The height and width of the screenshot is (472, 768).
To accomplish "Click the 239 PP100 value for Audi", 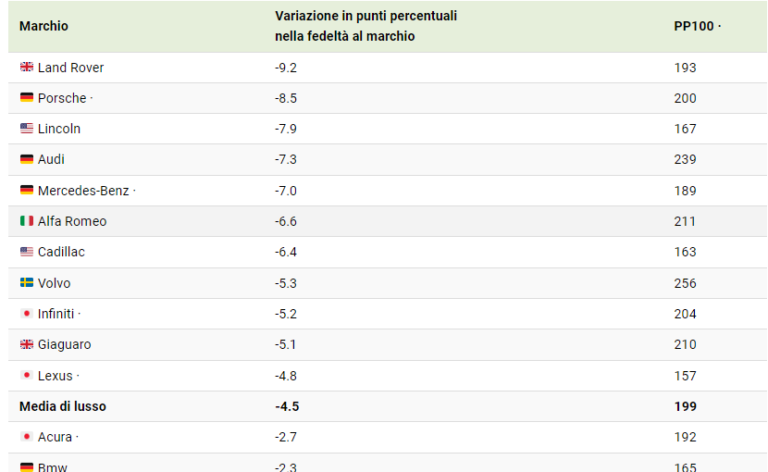I will coord(685,159).
